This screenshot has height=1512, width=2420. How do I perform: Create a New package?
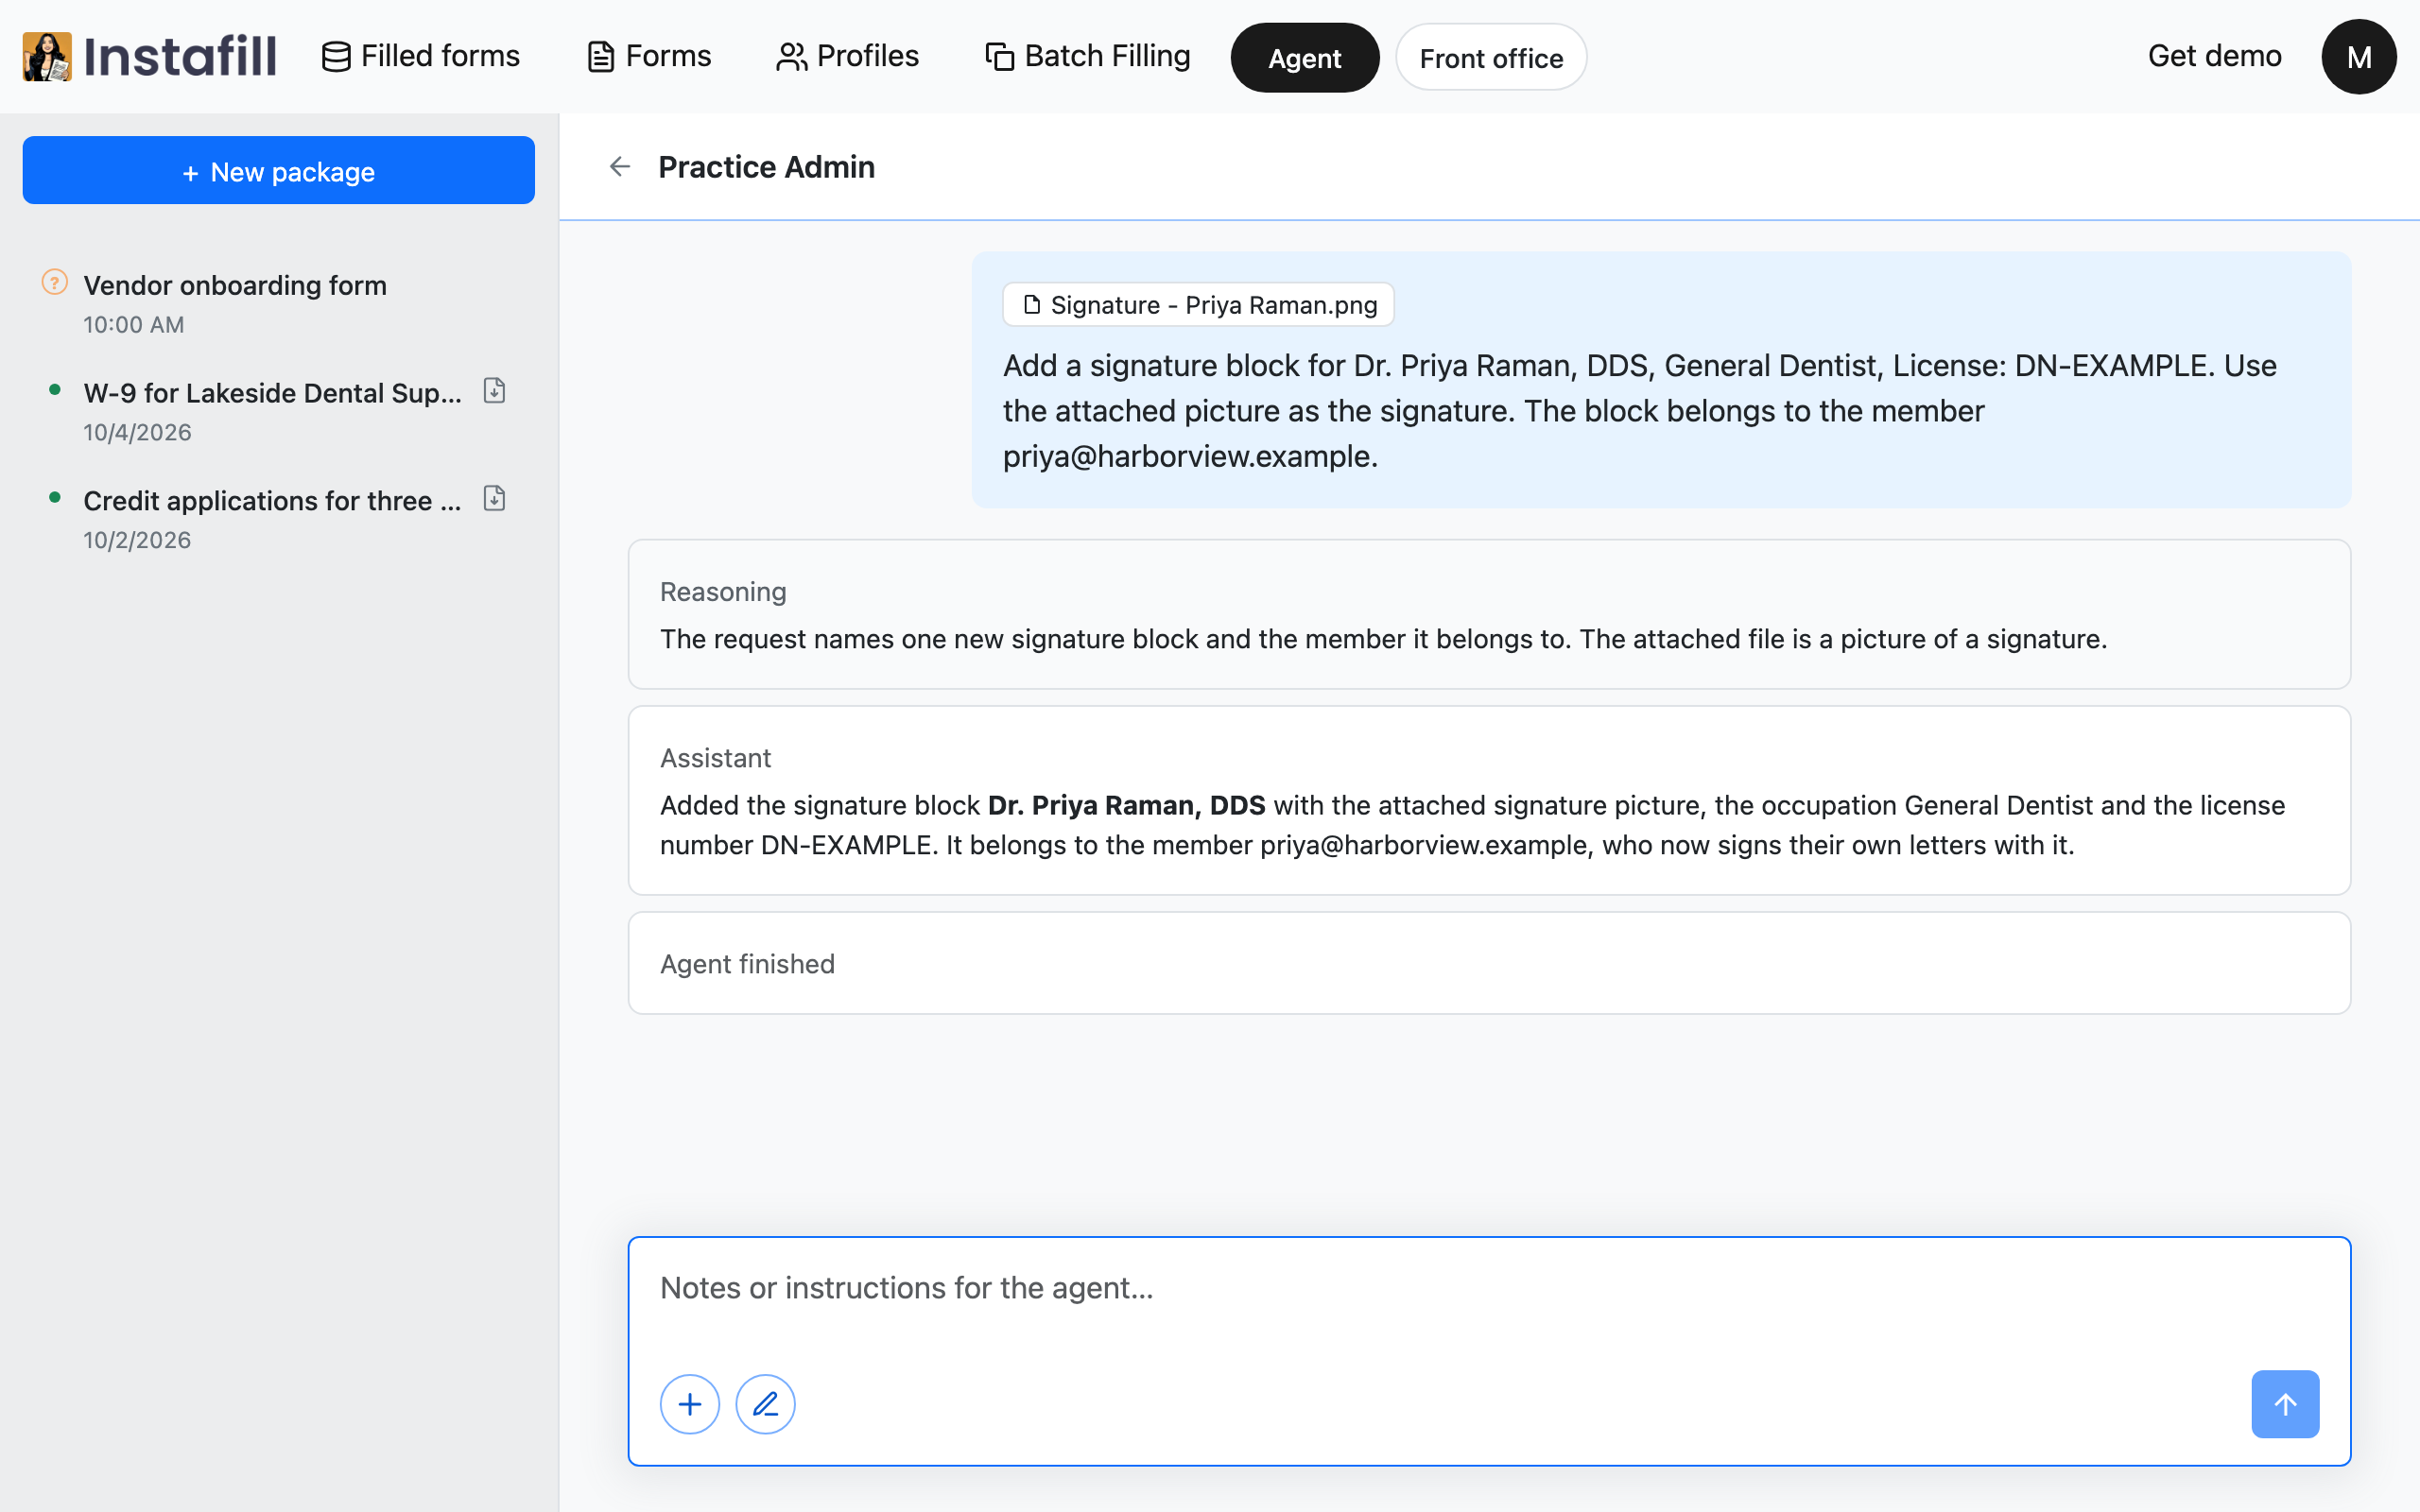(x=279, y=171)
